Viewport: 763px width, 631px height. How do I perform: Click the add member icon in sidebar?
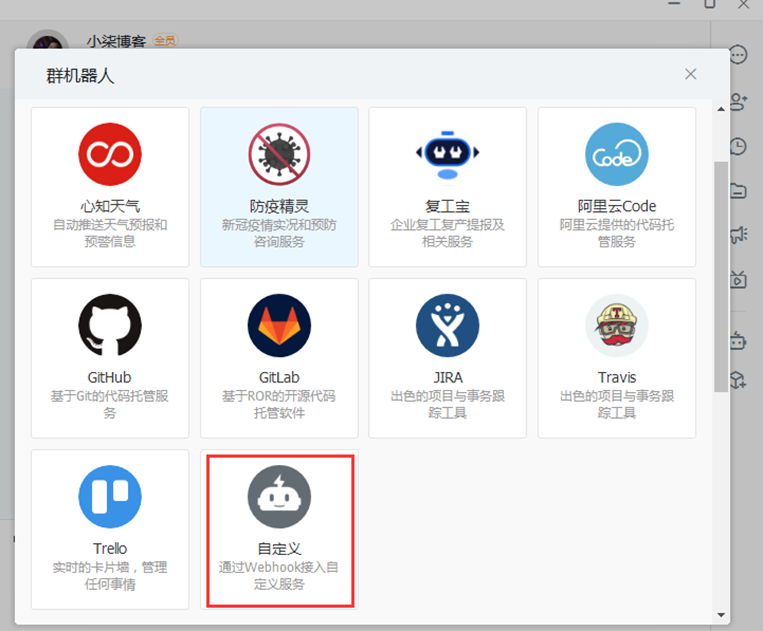coord(739,101)
